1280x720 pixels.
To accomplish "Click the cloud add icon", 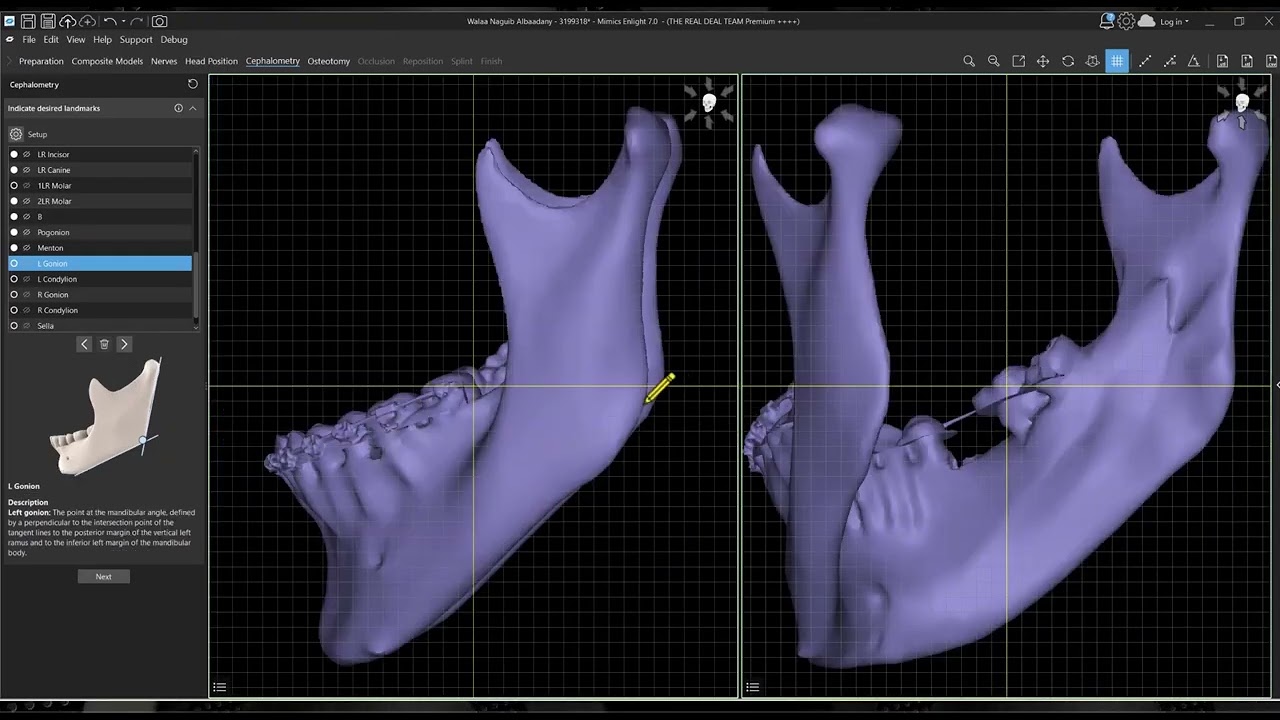I will (x=87, y=21).
